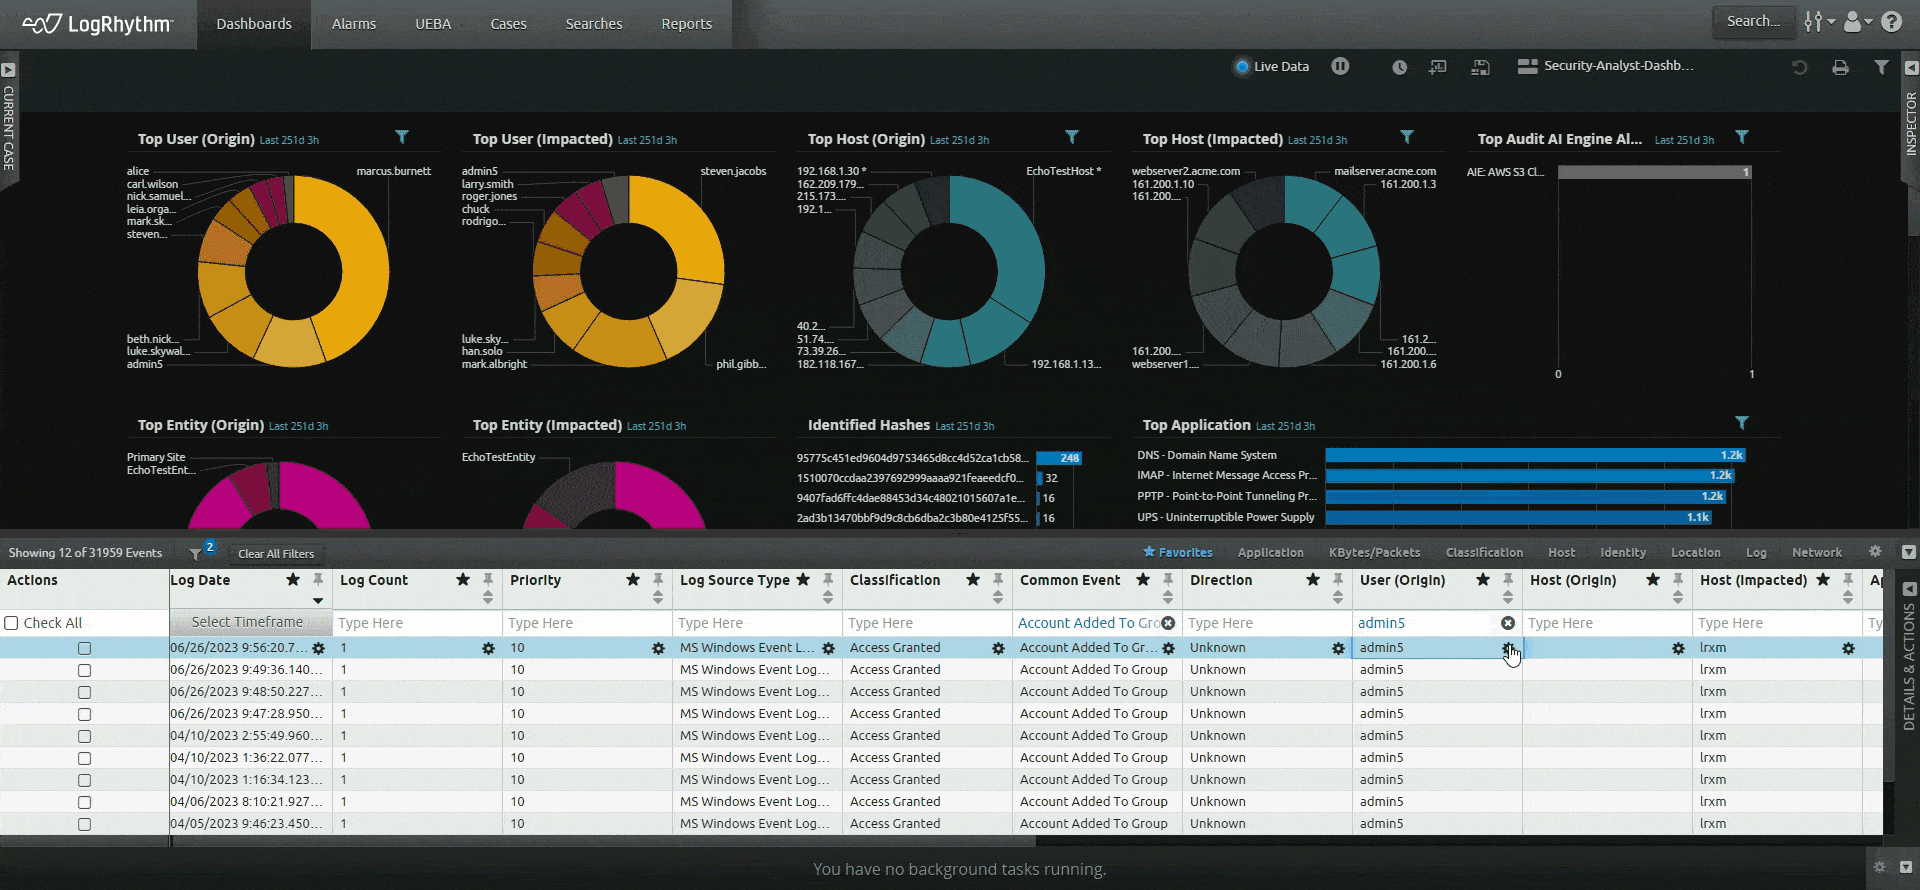The height and width of the screenshot is (890, 1920).
Task: Click the print dashboard icon
Action: pos(1840,67)
